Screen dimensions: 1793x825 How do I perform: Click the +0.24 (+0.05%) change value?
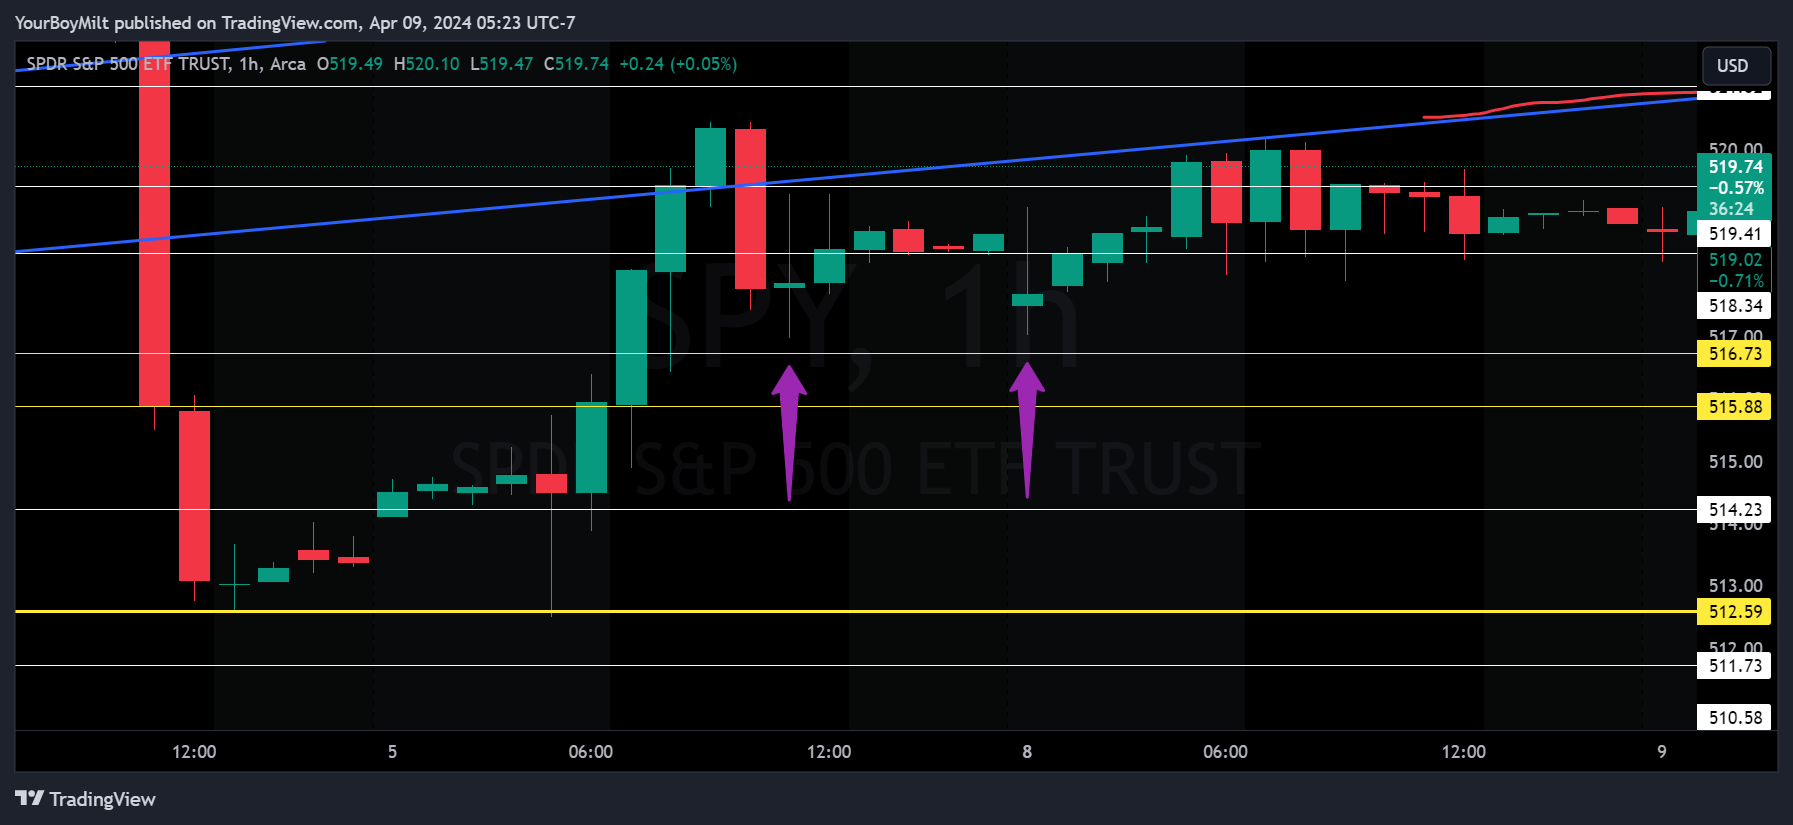(x=678, y=64)
